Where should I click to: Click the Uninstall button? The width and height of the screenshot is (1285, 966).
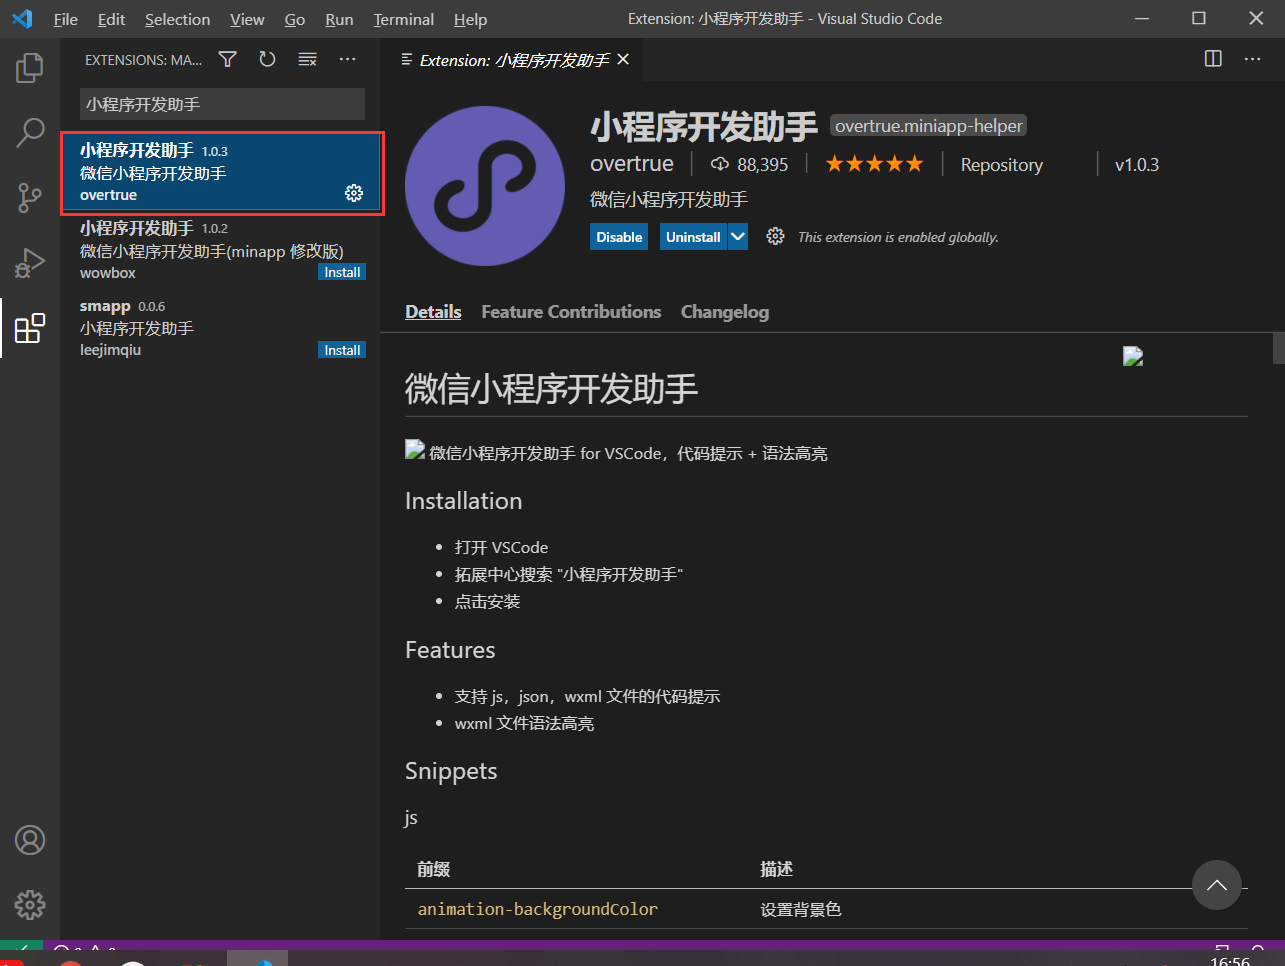coord(693,237)
